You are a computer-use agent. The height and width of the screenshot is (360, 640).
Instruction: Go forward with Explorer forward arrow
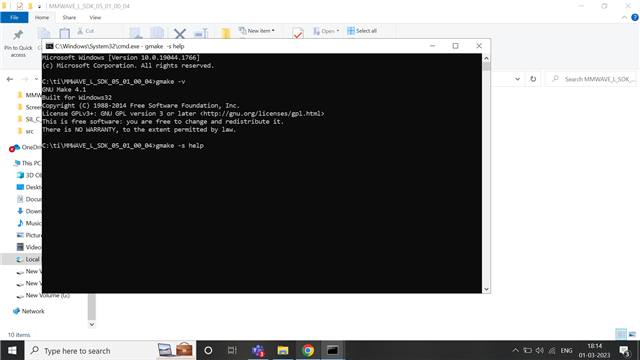25,79
